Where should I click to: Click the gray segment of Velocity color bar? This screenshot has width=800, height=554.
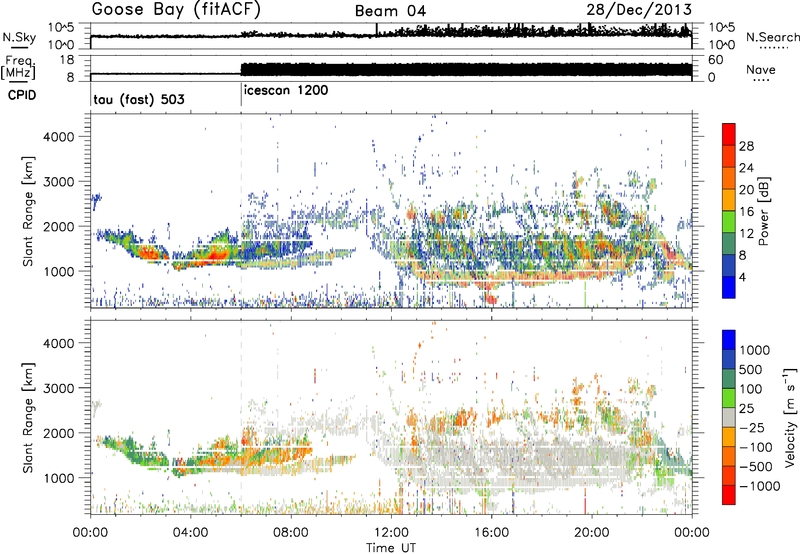(x=729, y=417)
